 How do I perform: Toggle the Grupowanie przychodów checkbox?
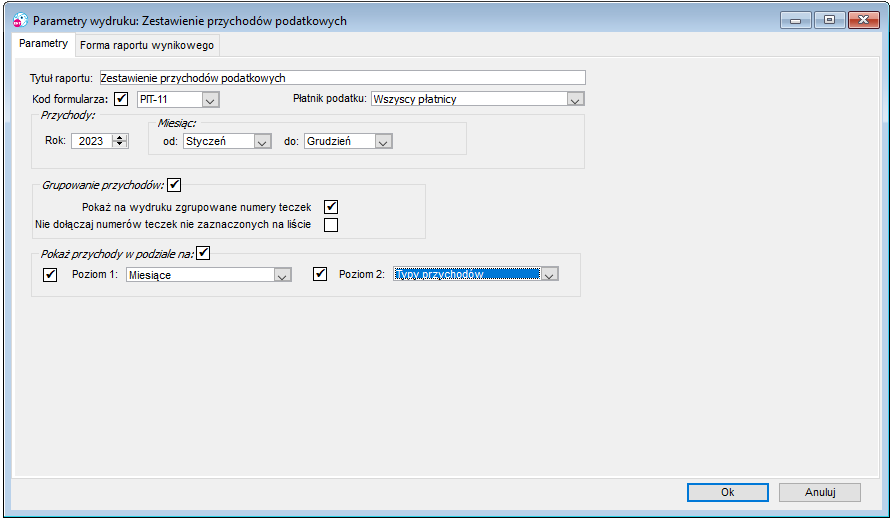[174, 185]
